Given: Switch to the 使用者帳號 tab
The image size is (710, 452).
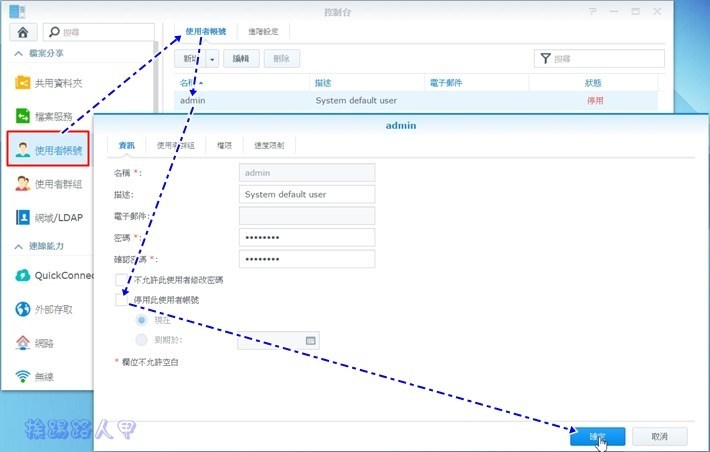Looking at the screenshot, I should pos(206,31).
